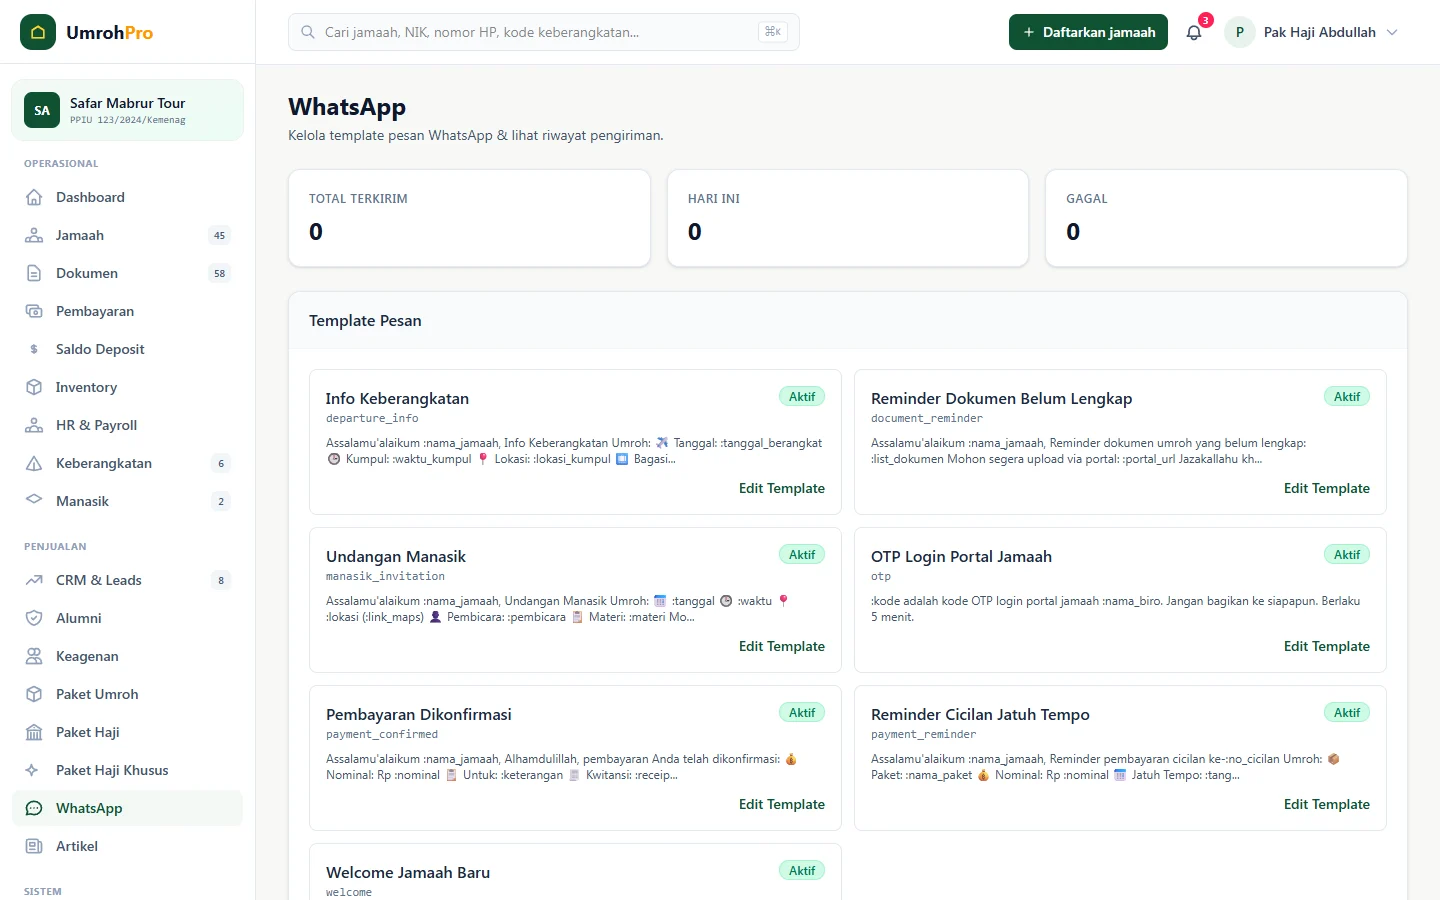Image resolution: width=1440 pixels, height=900 pixels.
Task: Open the Safar Mabrur Tour organization switcher
Action: (x=128, y=110)
